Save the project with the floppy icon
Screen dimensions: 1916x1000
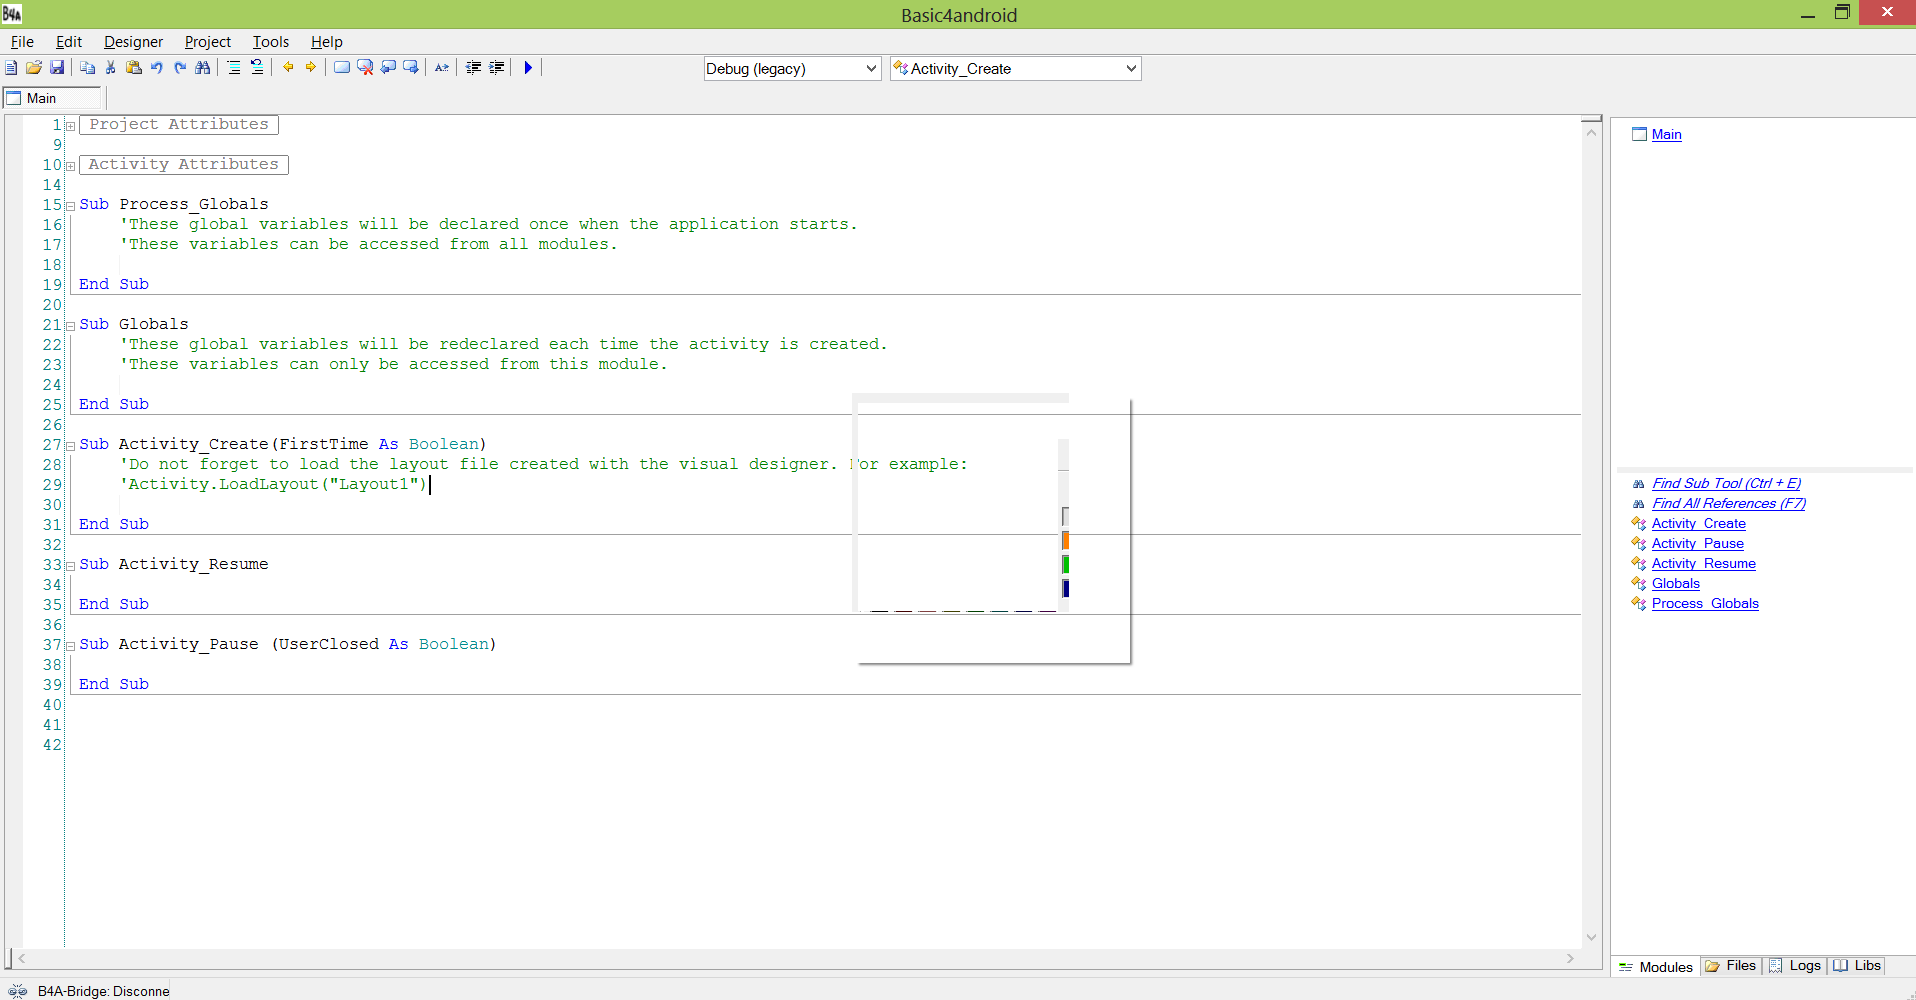pyautogui.click(x=57, y=68)
